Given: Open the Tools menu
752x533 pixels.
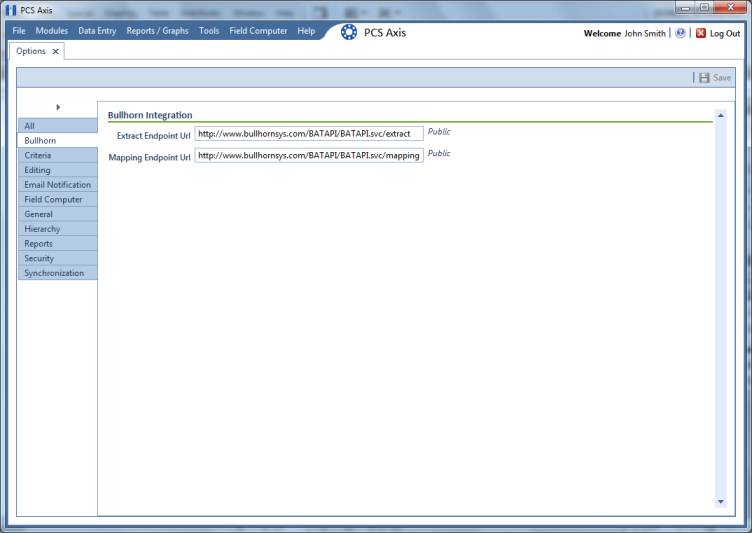Looking at the screenshot, I should [x=209, y=31].
